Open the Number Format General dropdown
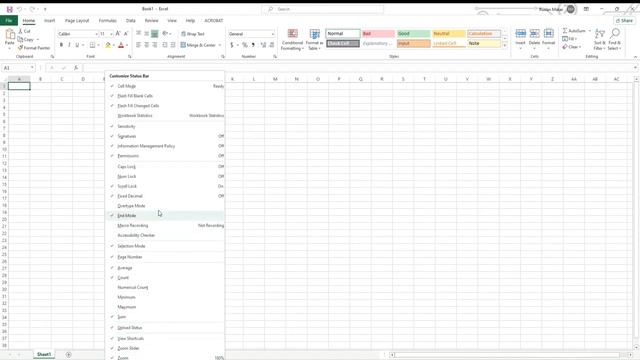640x360 pixels. (x=272, y=34)
